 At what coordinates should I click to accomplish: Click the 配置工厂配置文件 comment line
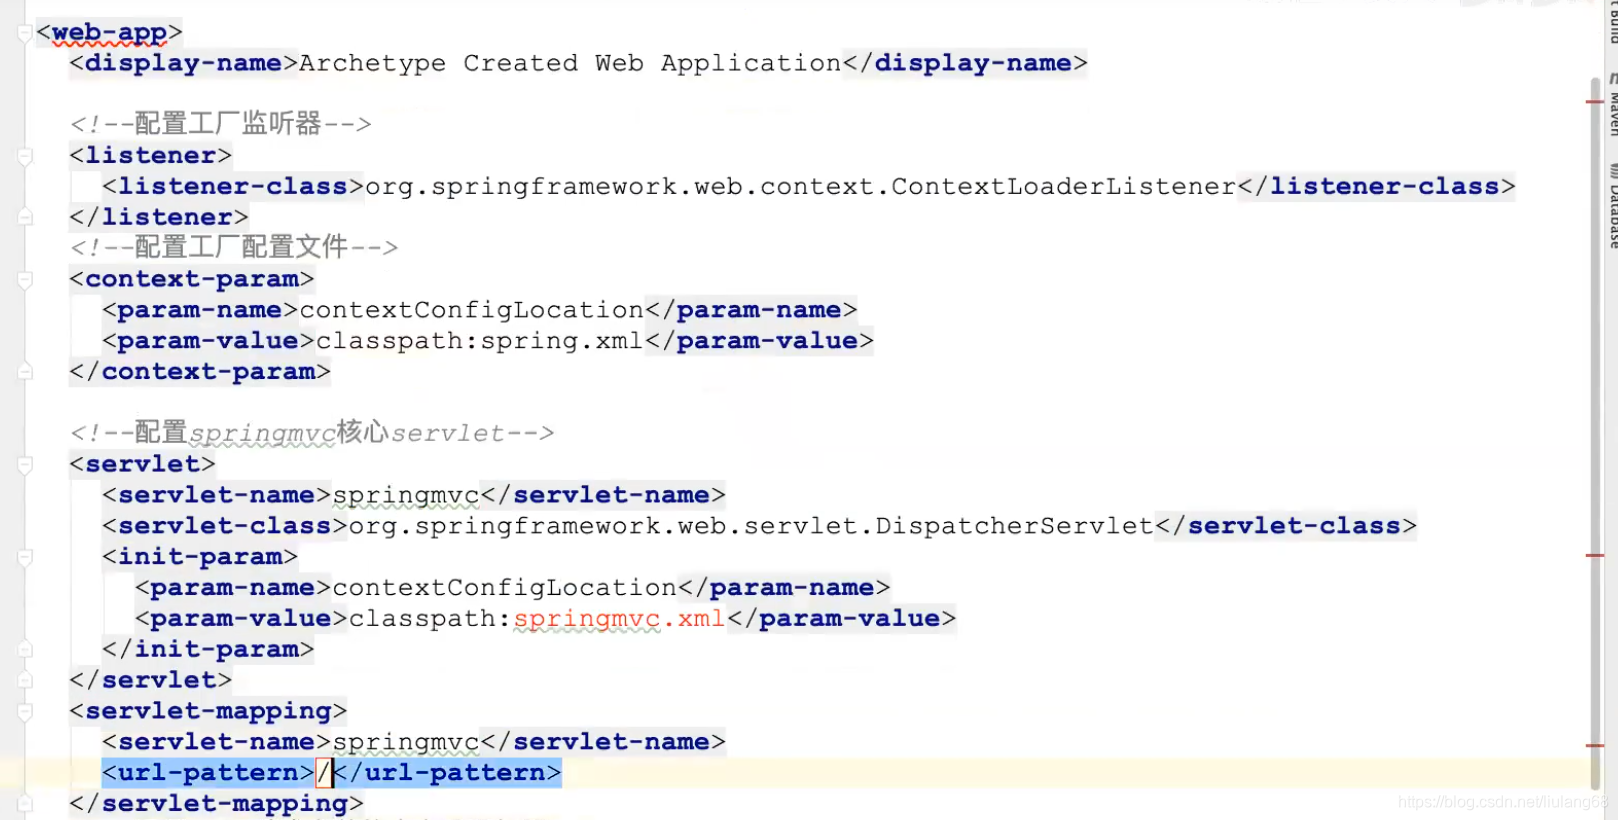[x=234, y=247]
